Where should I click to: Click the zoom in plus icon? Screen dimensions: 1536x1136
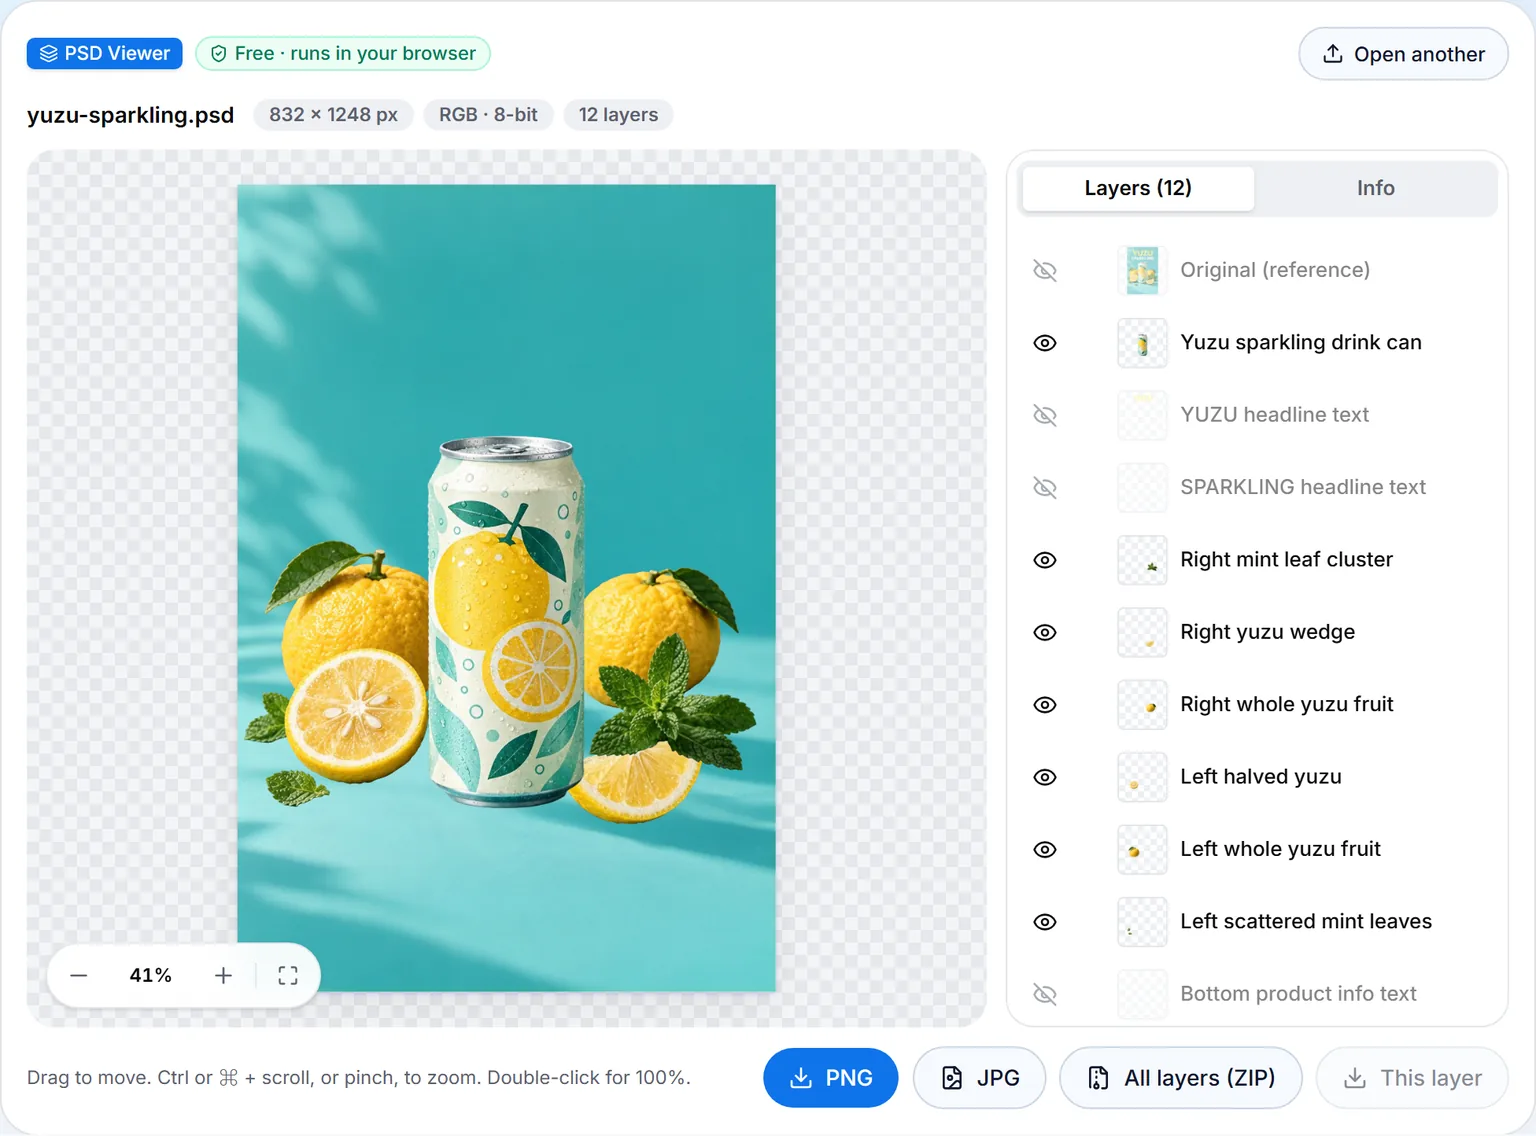(223, 975)
